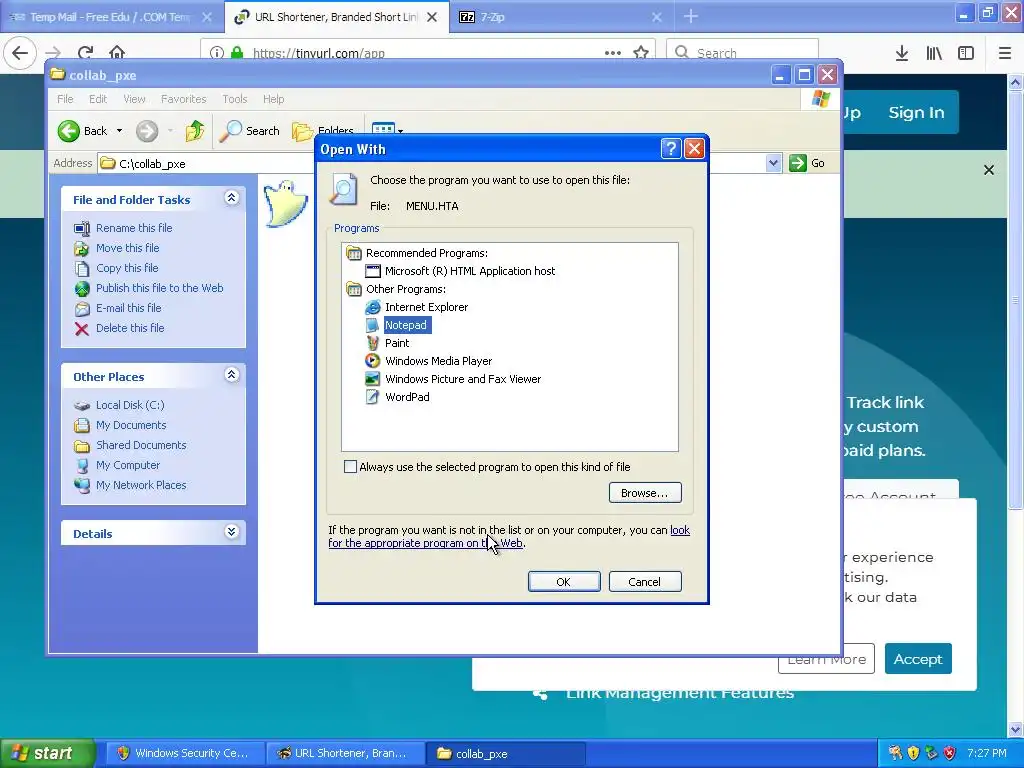Open the Edit menu in collab_pxe window

98,99
